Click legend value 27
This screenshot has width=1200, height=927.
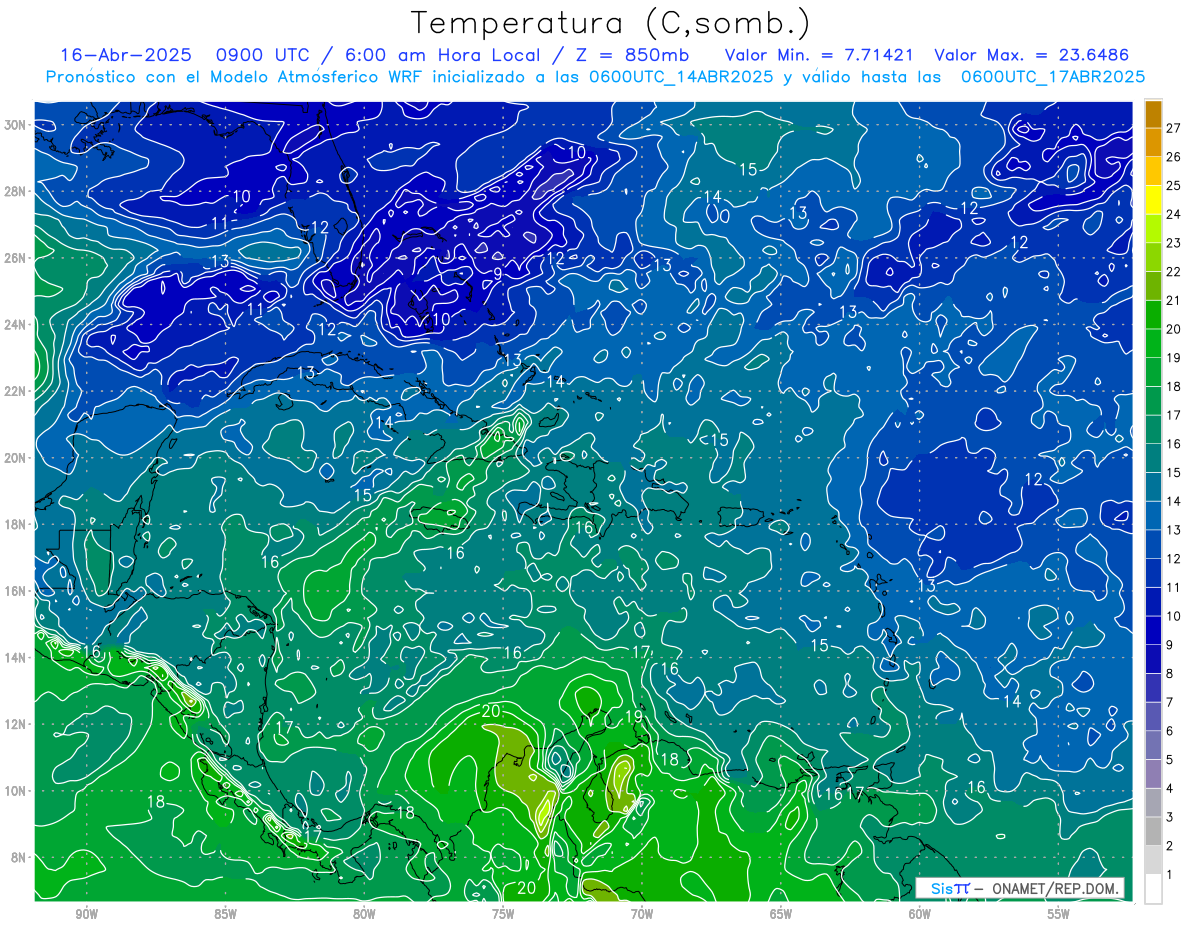coord(1174,127)
